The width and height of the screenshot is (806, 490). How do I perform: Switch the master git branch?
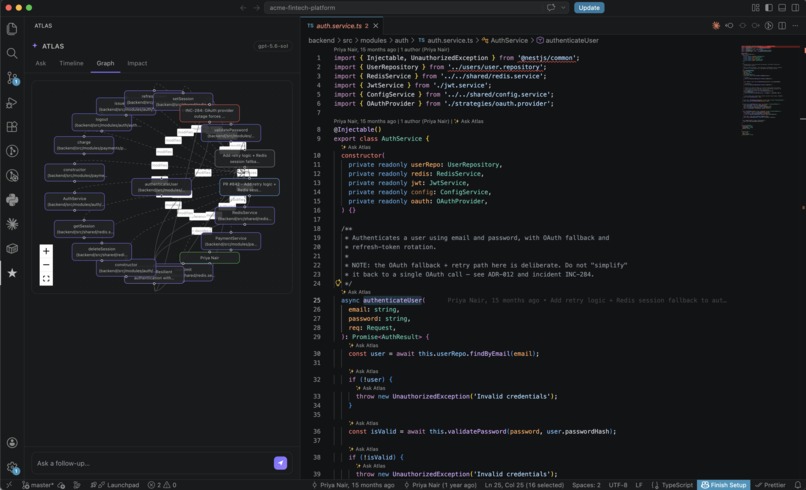(x=38, y=485)
